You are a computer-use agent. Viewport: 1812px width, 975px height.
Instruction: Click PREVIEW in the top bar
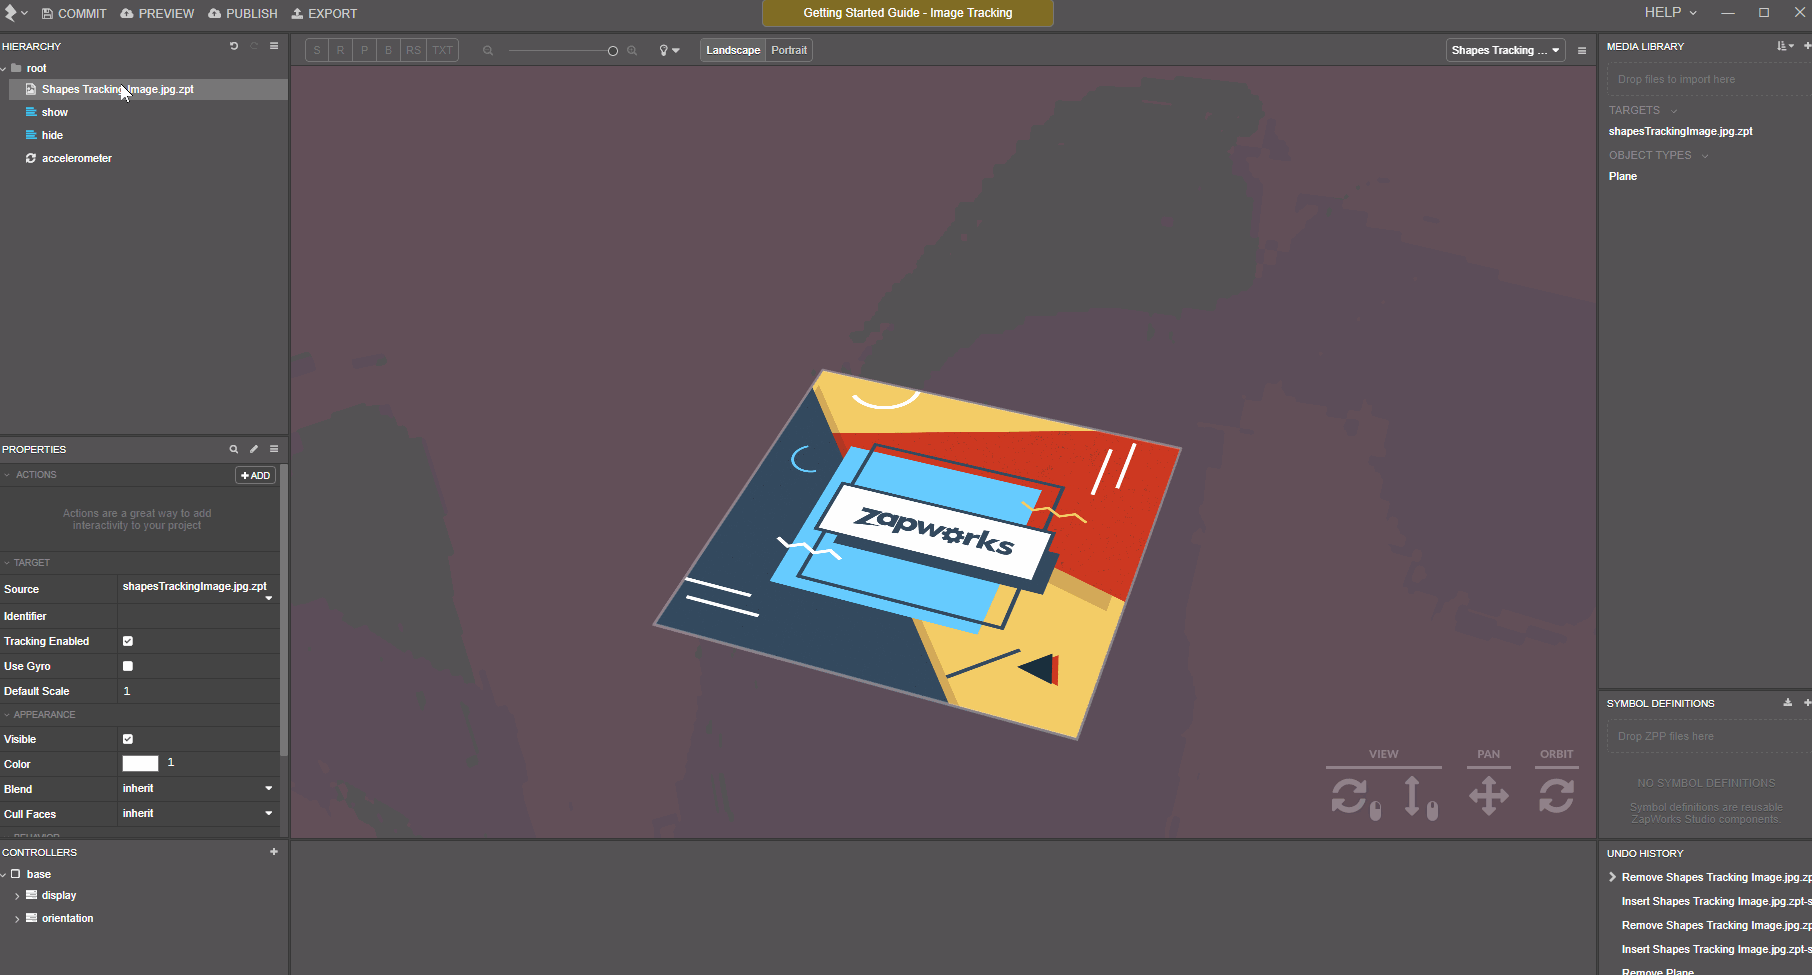pyautogui.click(x=157, y=13)
